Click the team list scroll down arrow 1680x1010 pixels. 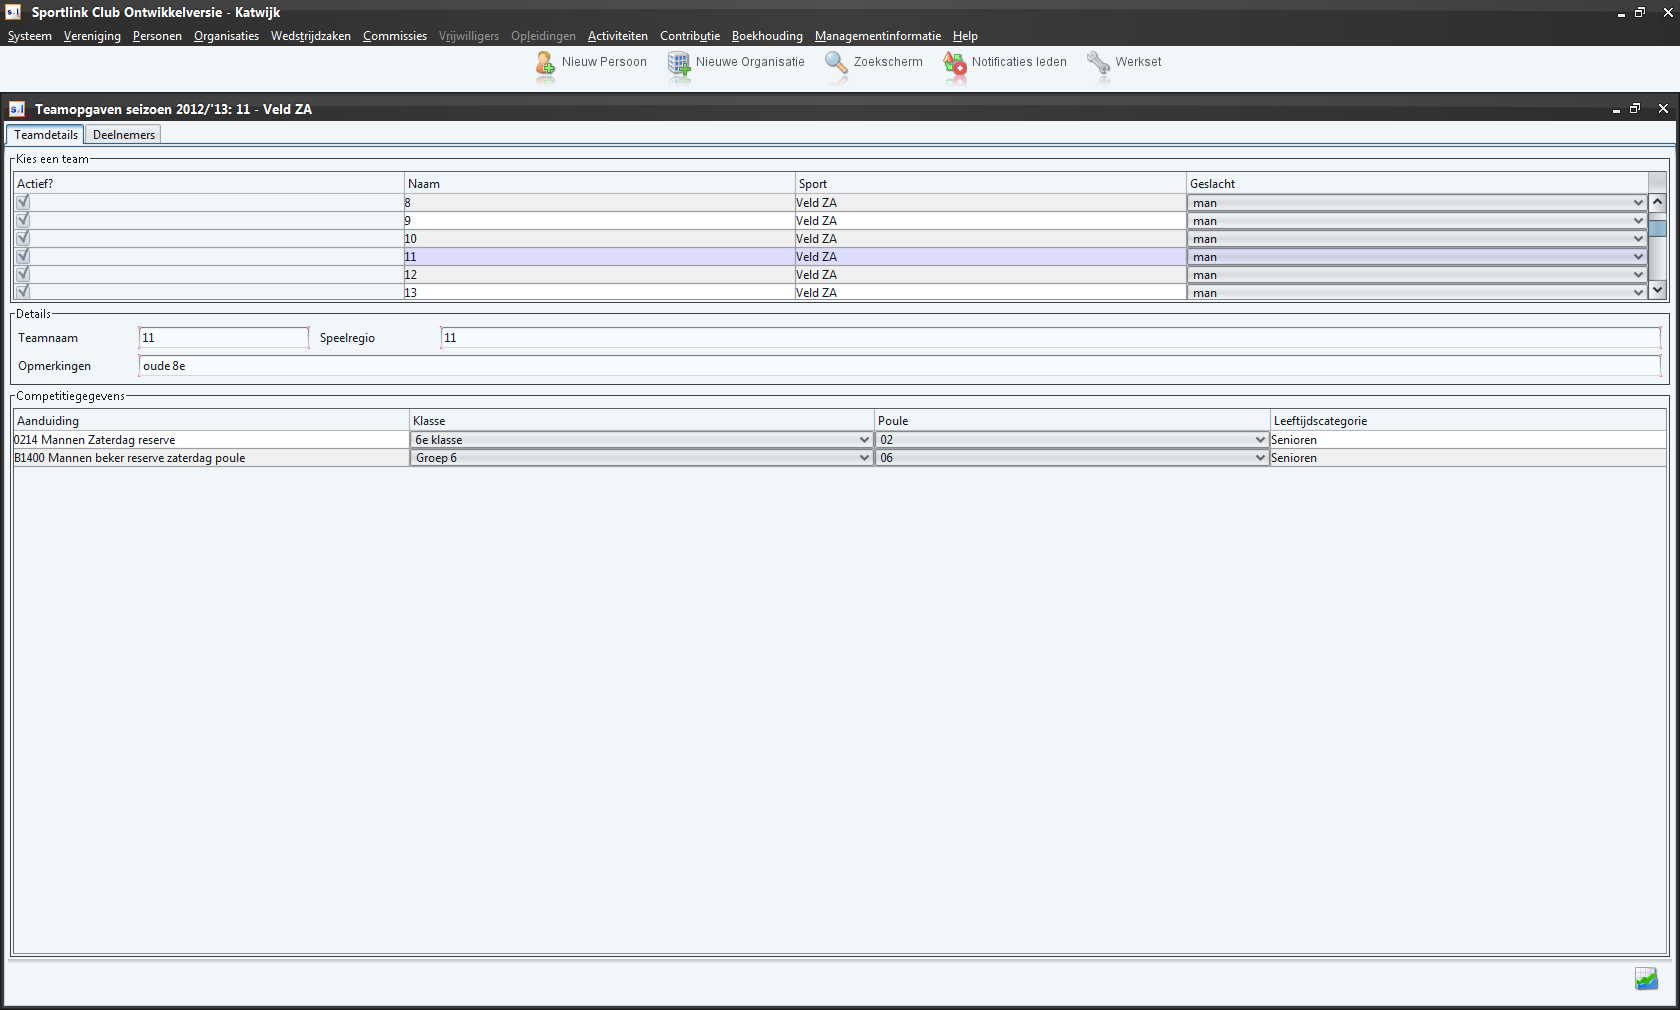[x=1657, y=290]
